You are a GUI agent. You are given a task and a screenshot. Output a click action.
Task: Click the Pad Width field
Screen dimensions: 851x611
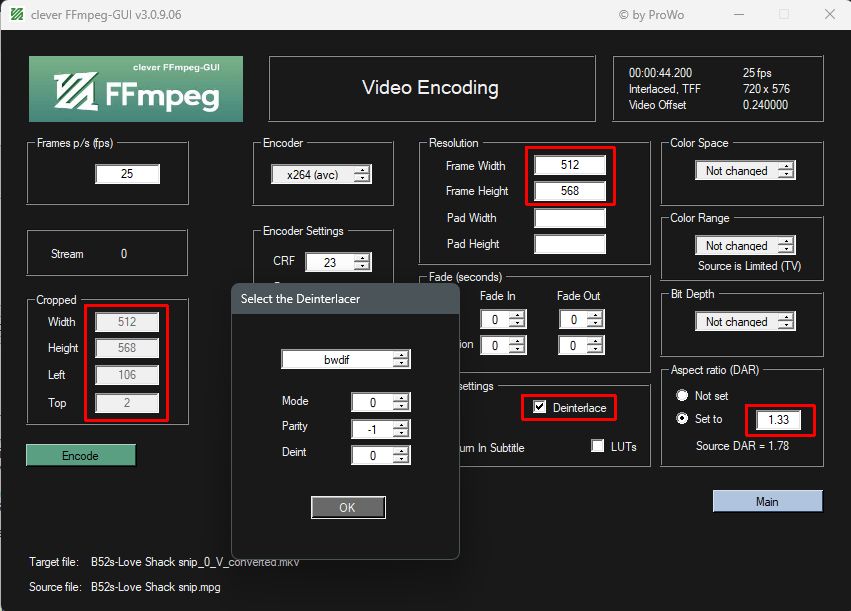pyautogui.click(x=570, y=218)
